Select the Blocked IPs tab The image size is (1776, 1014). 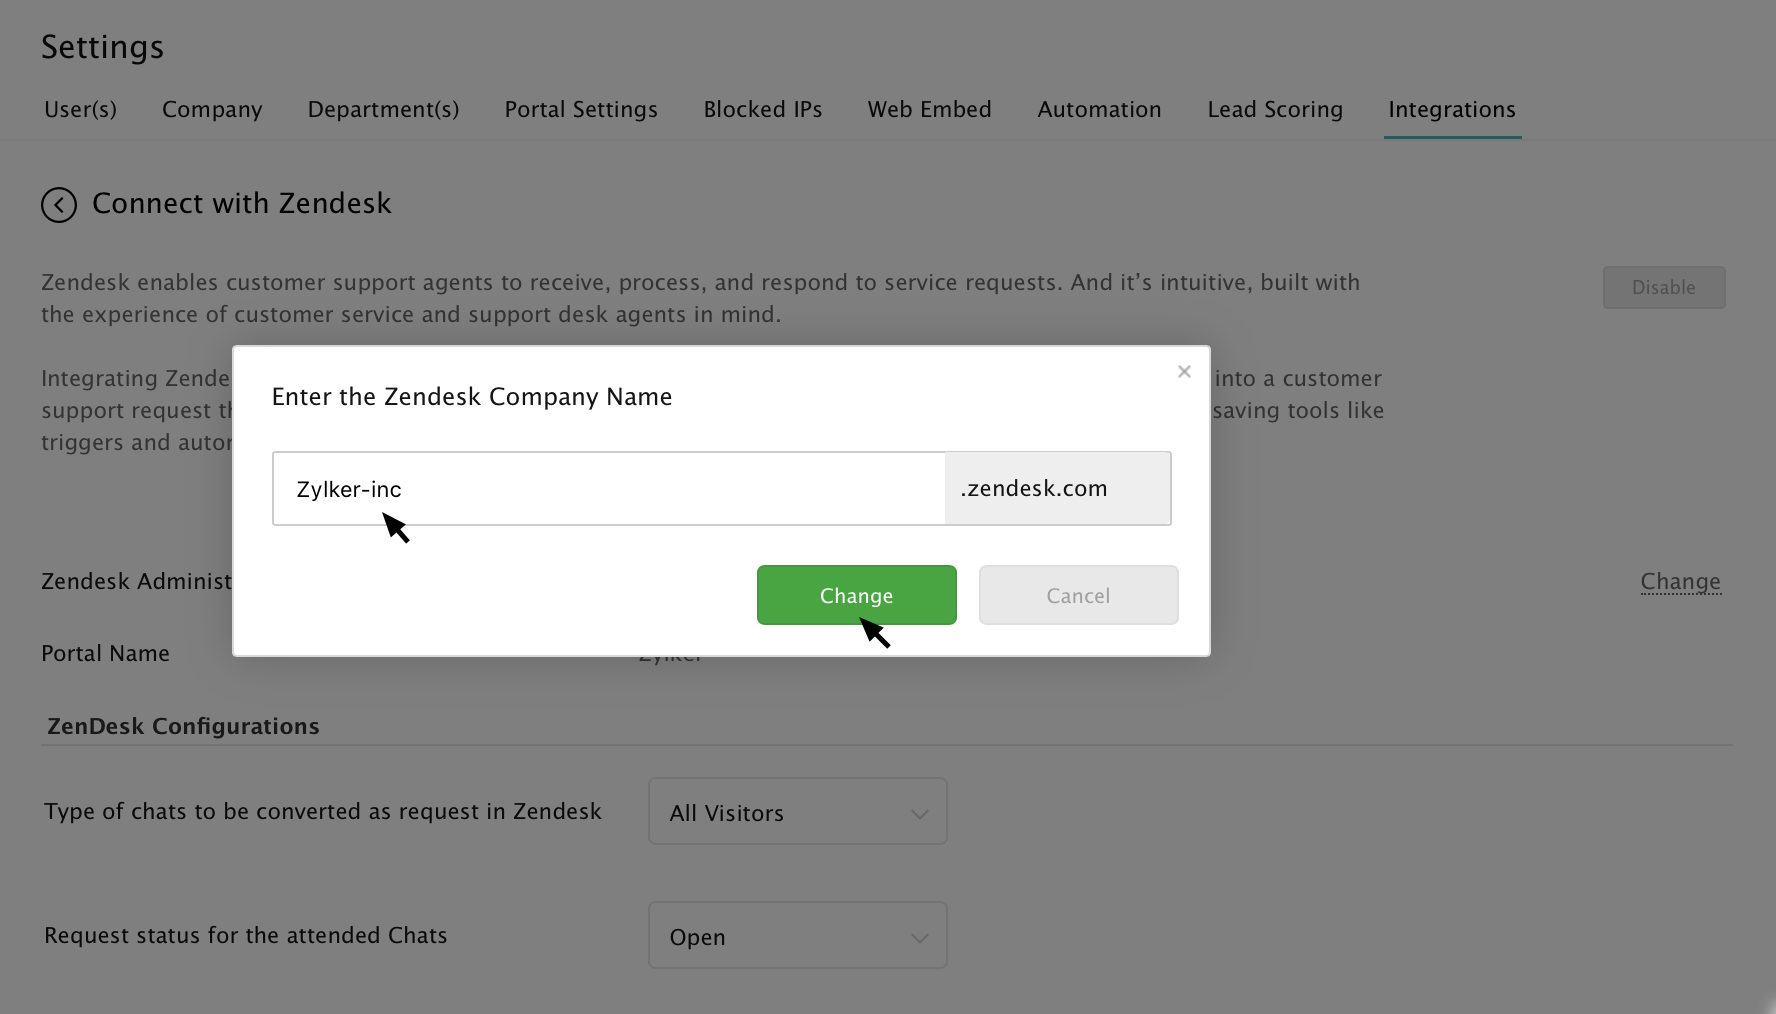click(x=762, y=110)
